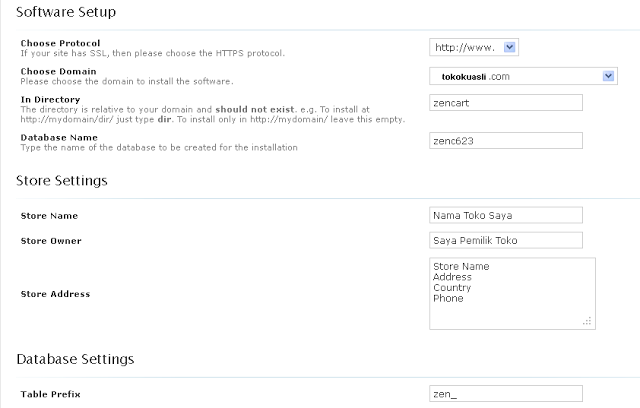
Task: Click the Software Setup section heading
Action: click(65, 13)
